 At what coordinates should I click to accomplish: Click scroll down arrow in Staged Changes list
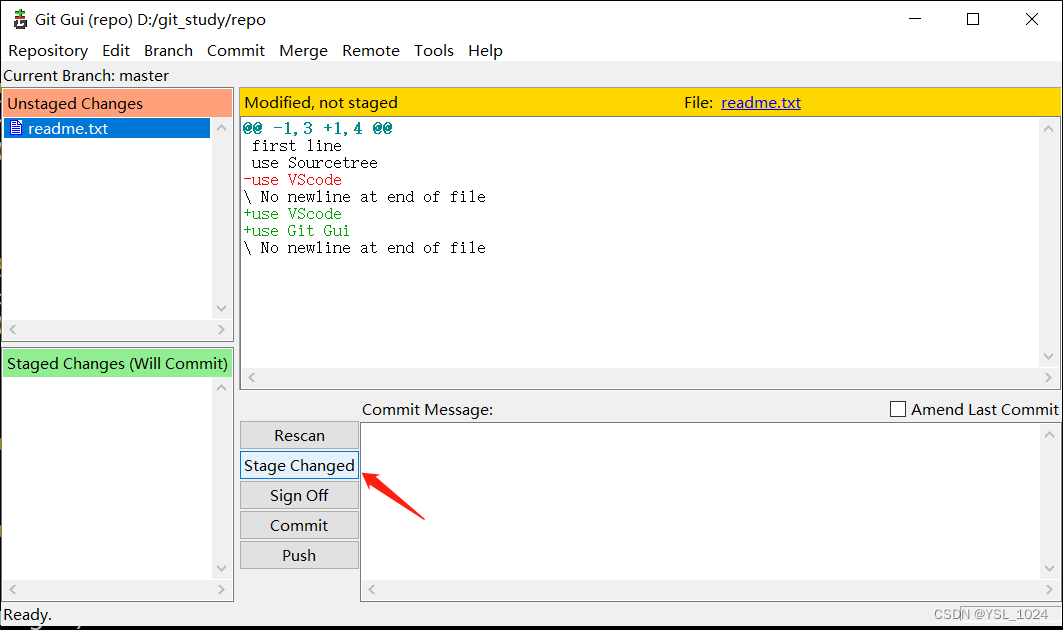pos(222,568)
